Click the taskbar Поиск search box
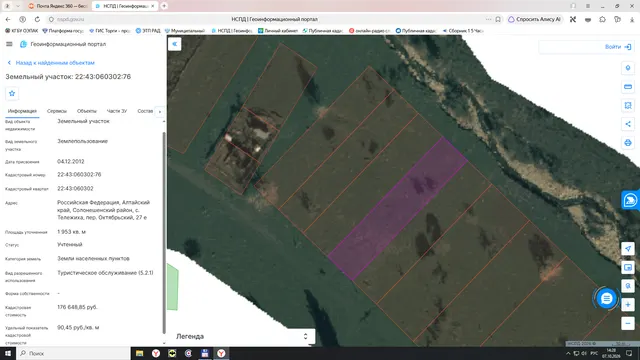 click(x=73, y=353)
